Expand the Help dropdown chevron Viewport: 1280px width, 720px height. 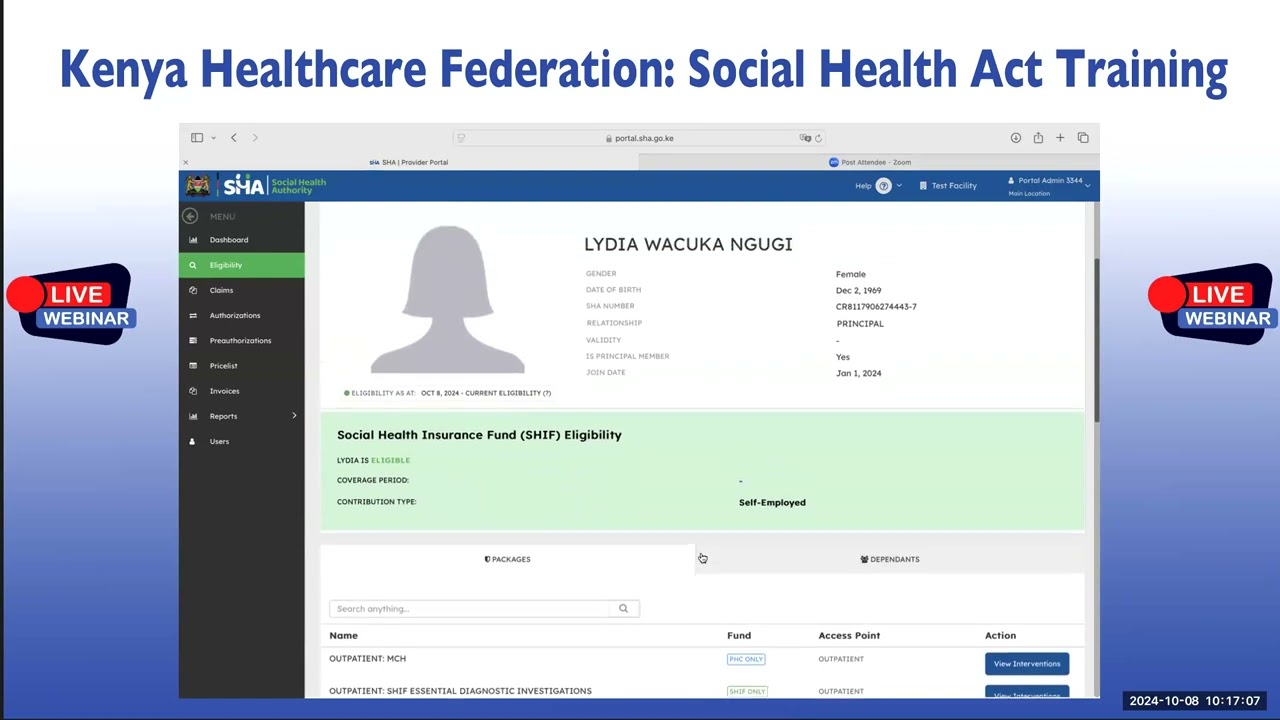click(899, 186)
